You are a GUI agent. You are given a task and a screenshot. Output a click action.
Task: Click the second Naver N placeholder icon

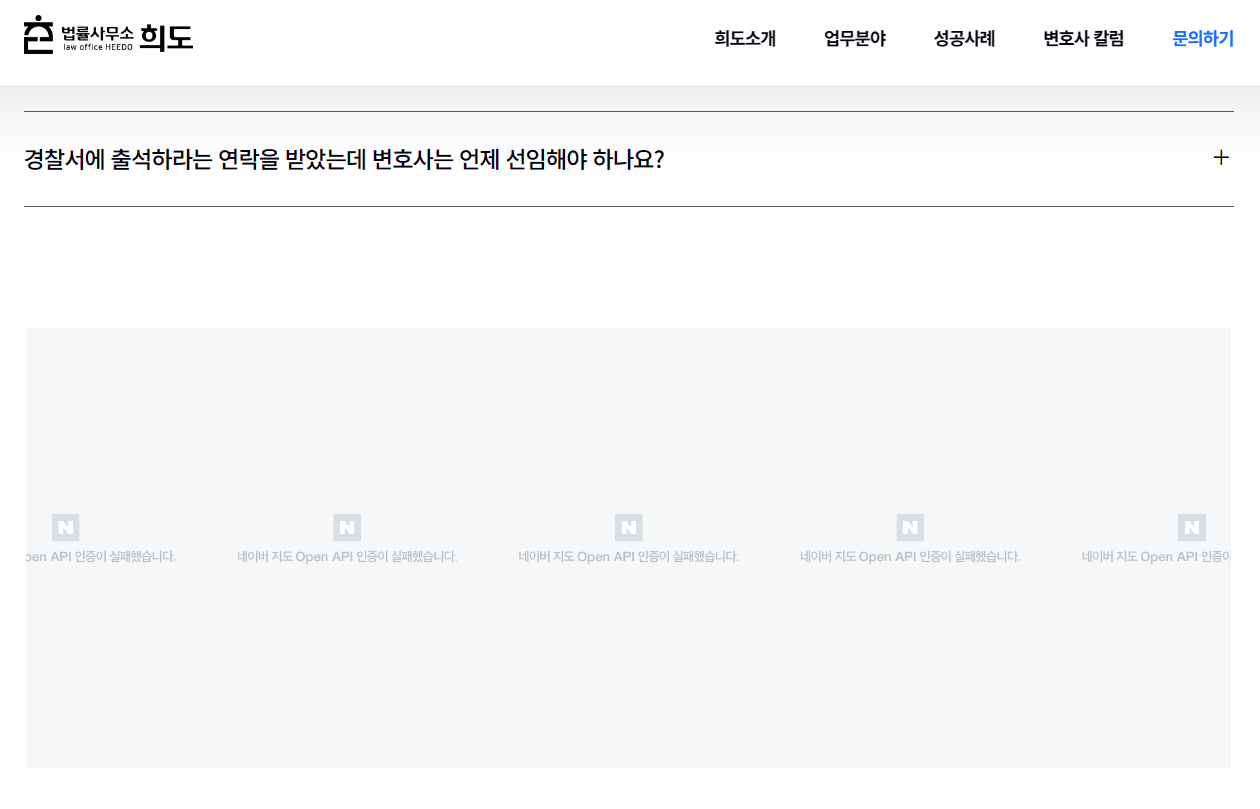346,527
